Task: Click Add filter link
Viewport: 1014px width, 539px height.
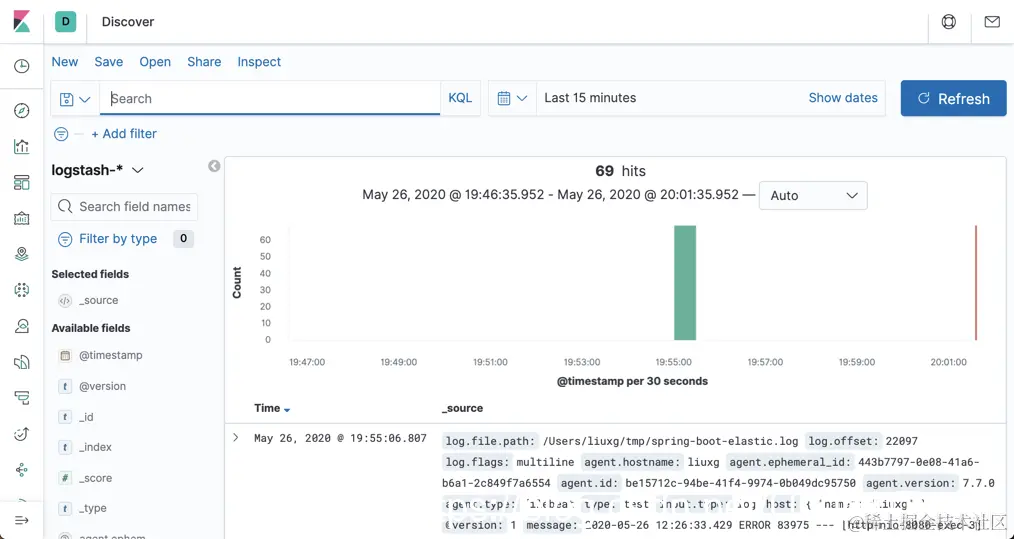Action: 124,134
